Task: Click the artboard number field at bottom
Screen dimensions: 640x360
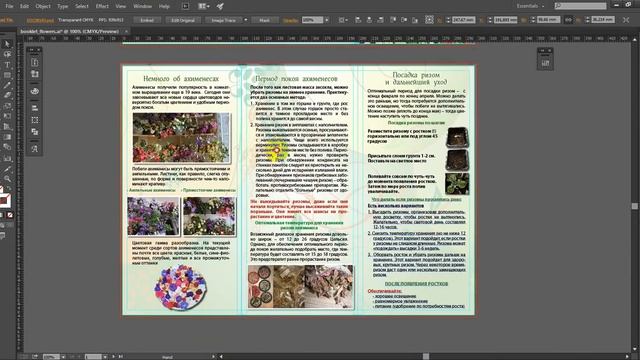Action: pyautogui.click(x=93, y=357)
